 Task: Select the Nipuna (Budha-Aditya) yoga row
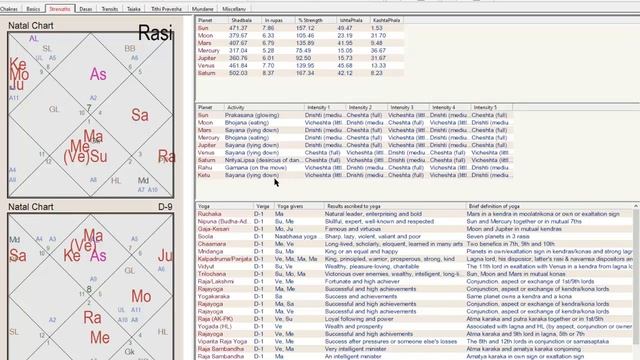pyautogui.click(x=414, y=221)
